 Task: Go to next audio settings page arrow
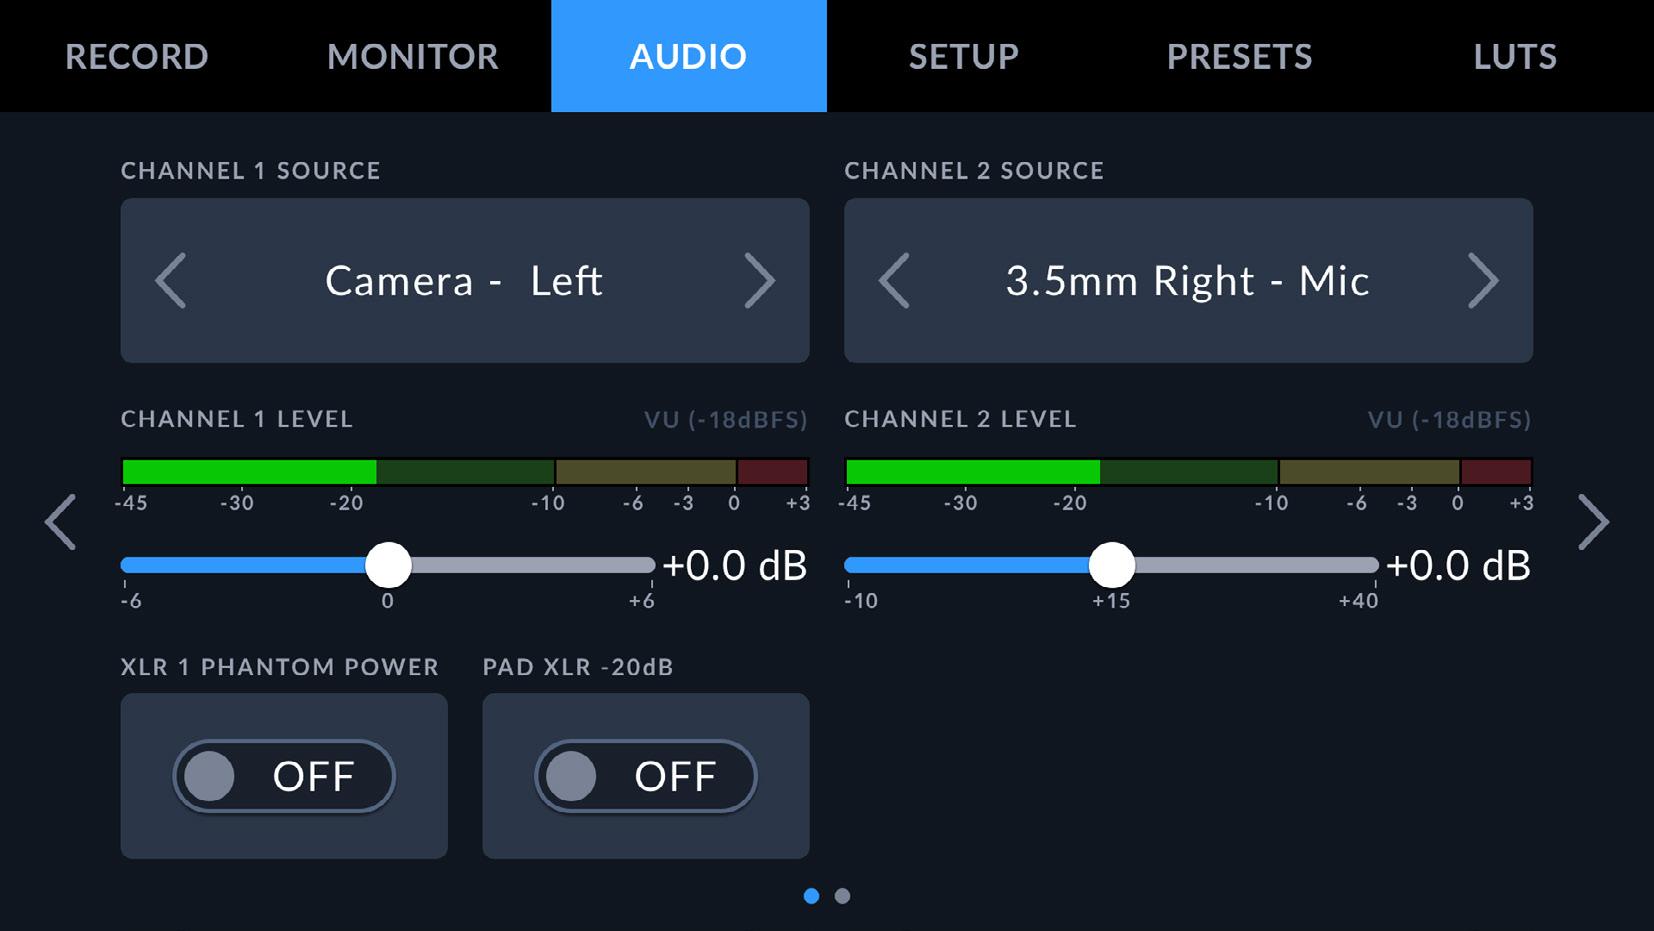(1593, 521)
